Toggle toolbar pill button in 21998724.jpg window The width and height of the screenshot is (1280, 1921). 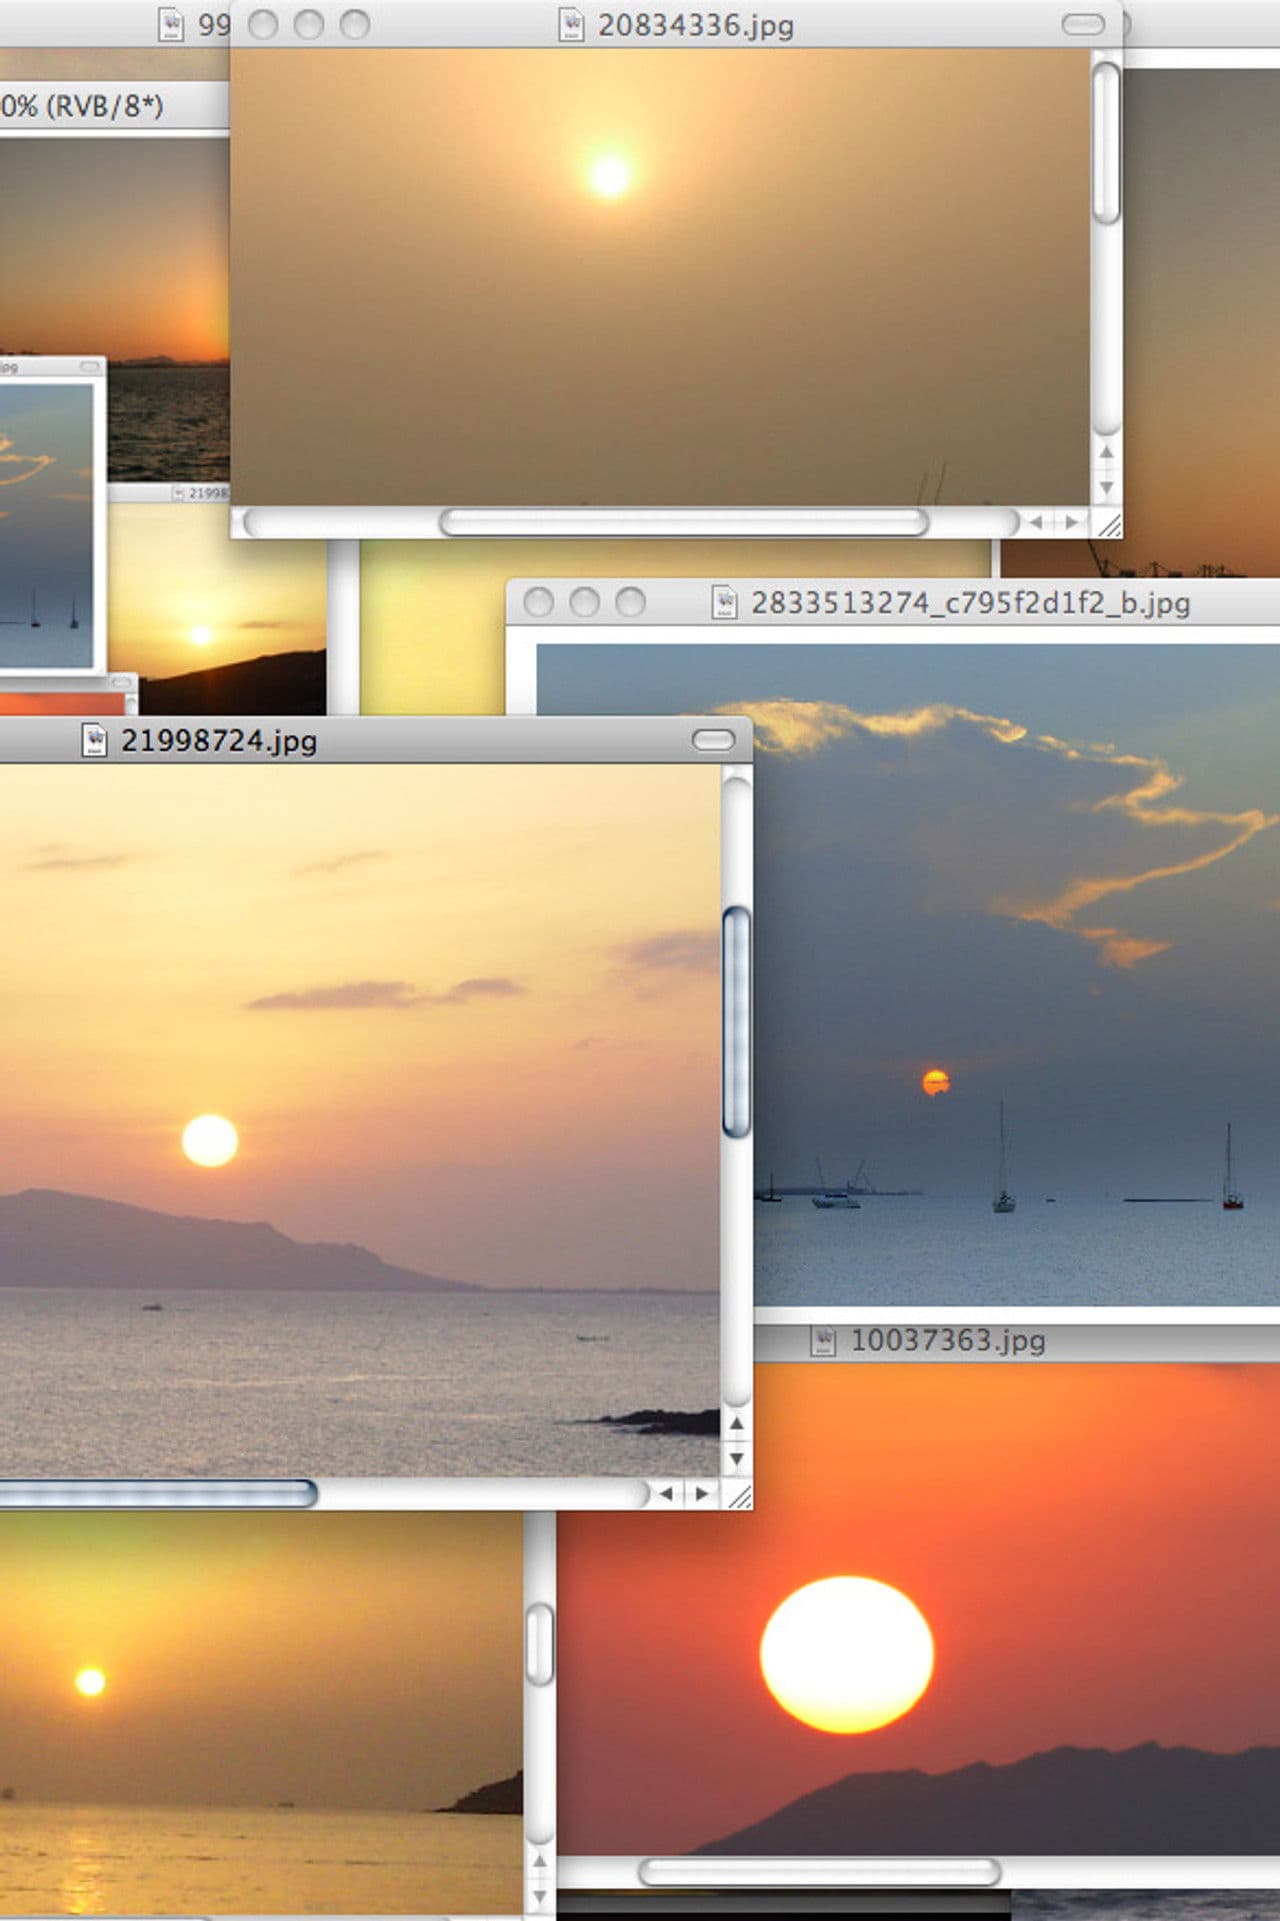tap(713, 740)
